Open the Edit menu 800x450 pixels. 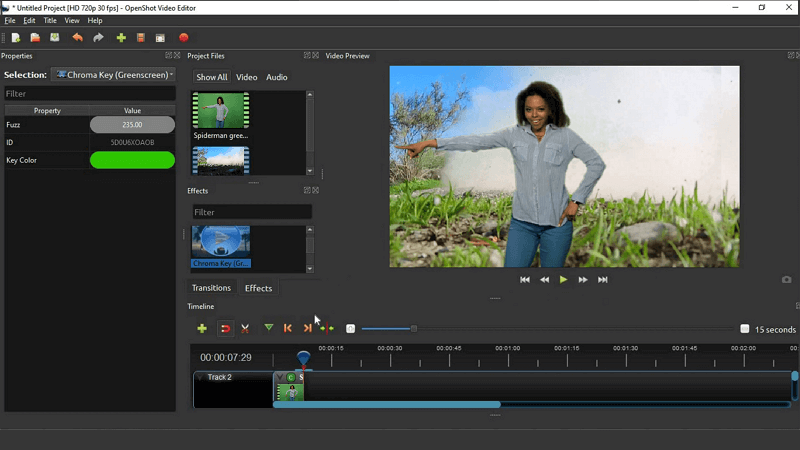click(x=29, y=20)
